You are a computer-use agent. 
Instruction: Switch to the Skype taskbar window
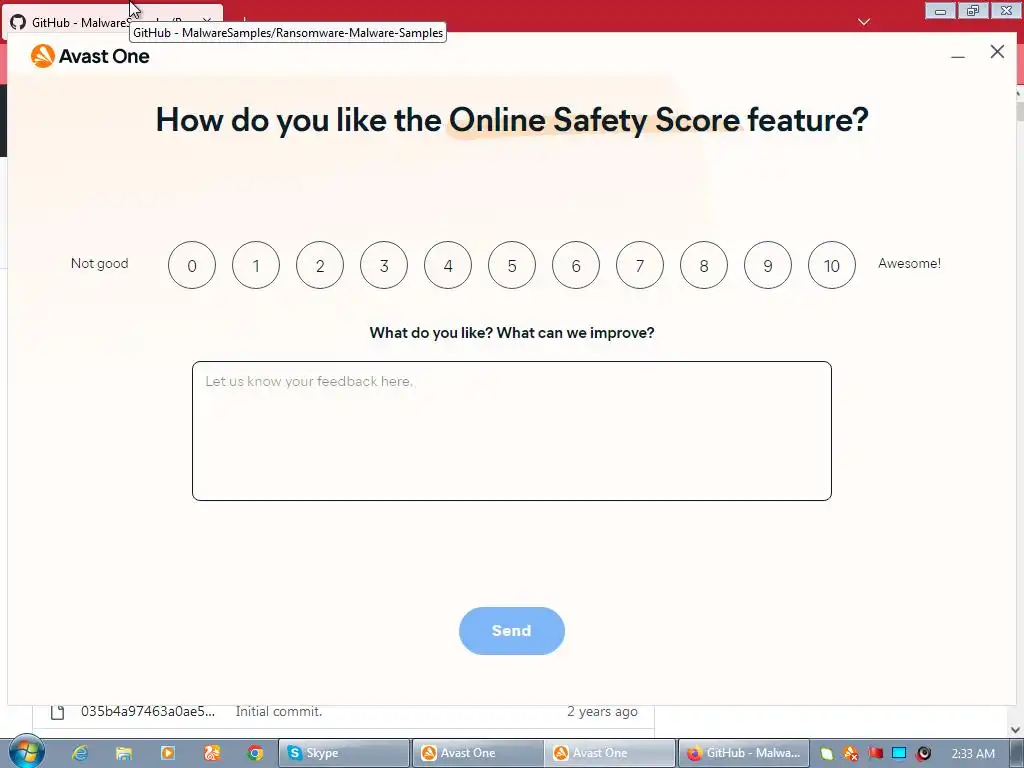click(344, 753)
